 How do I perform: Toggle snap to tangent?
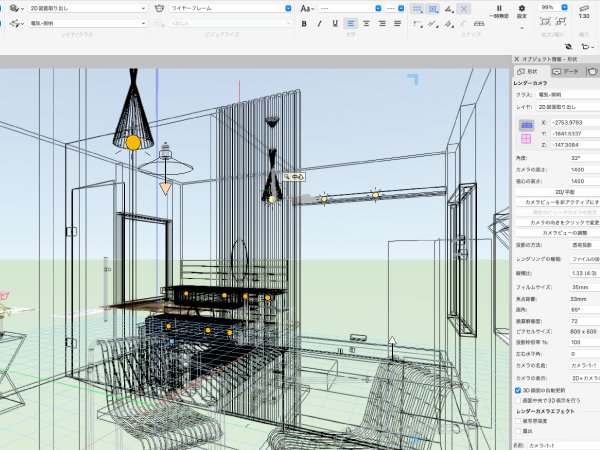click(x=464, y=24)
